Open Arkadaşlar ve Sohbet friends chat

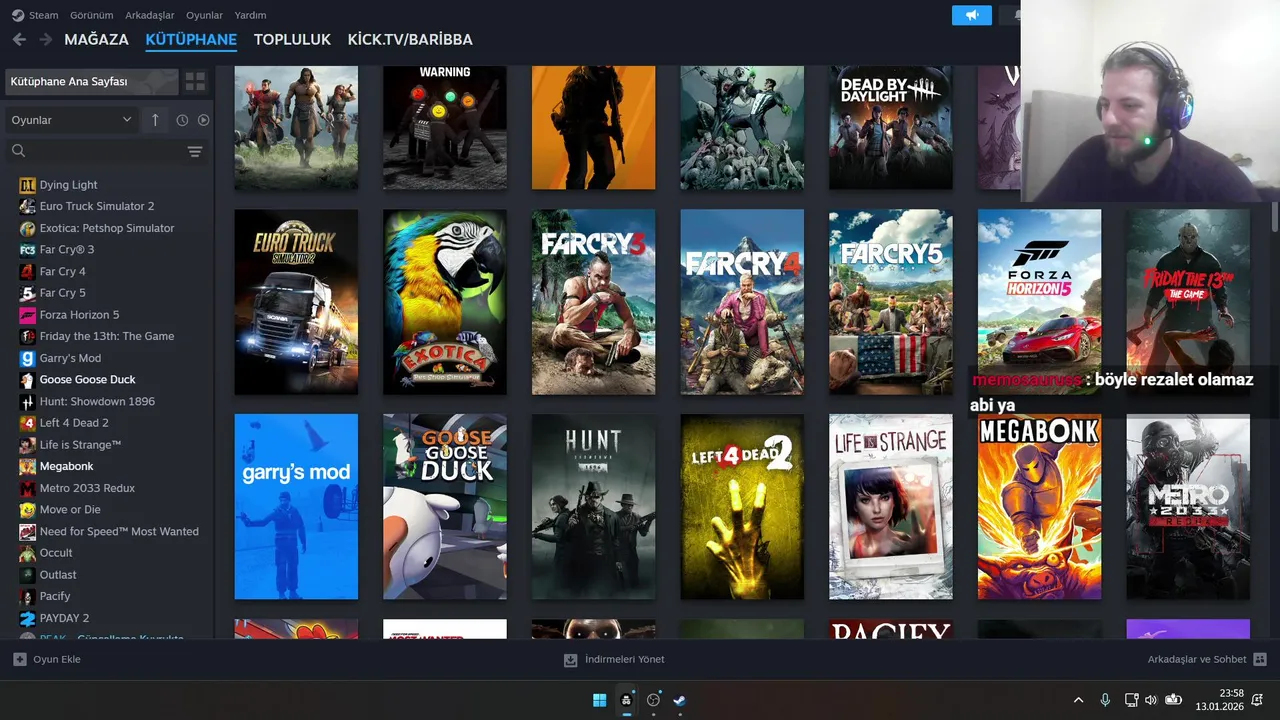tap(1207, 660)
